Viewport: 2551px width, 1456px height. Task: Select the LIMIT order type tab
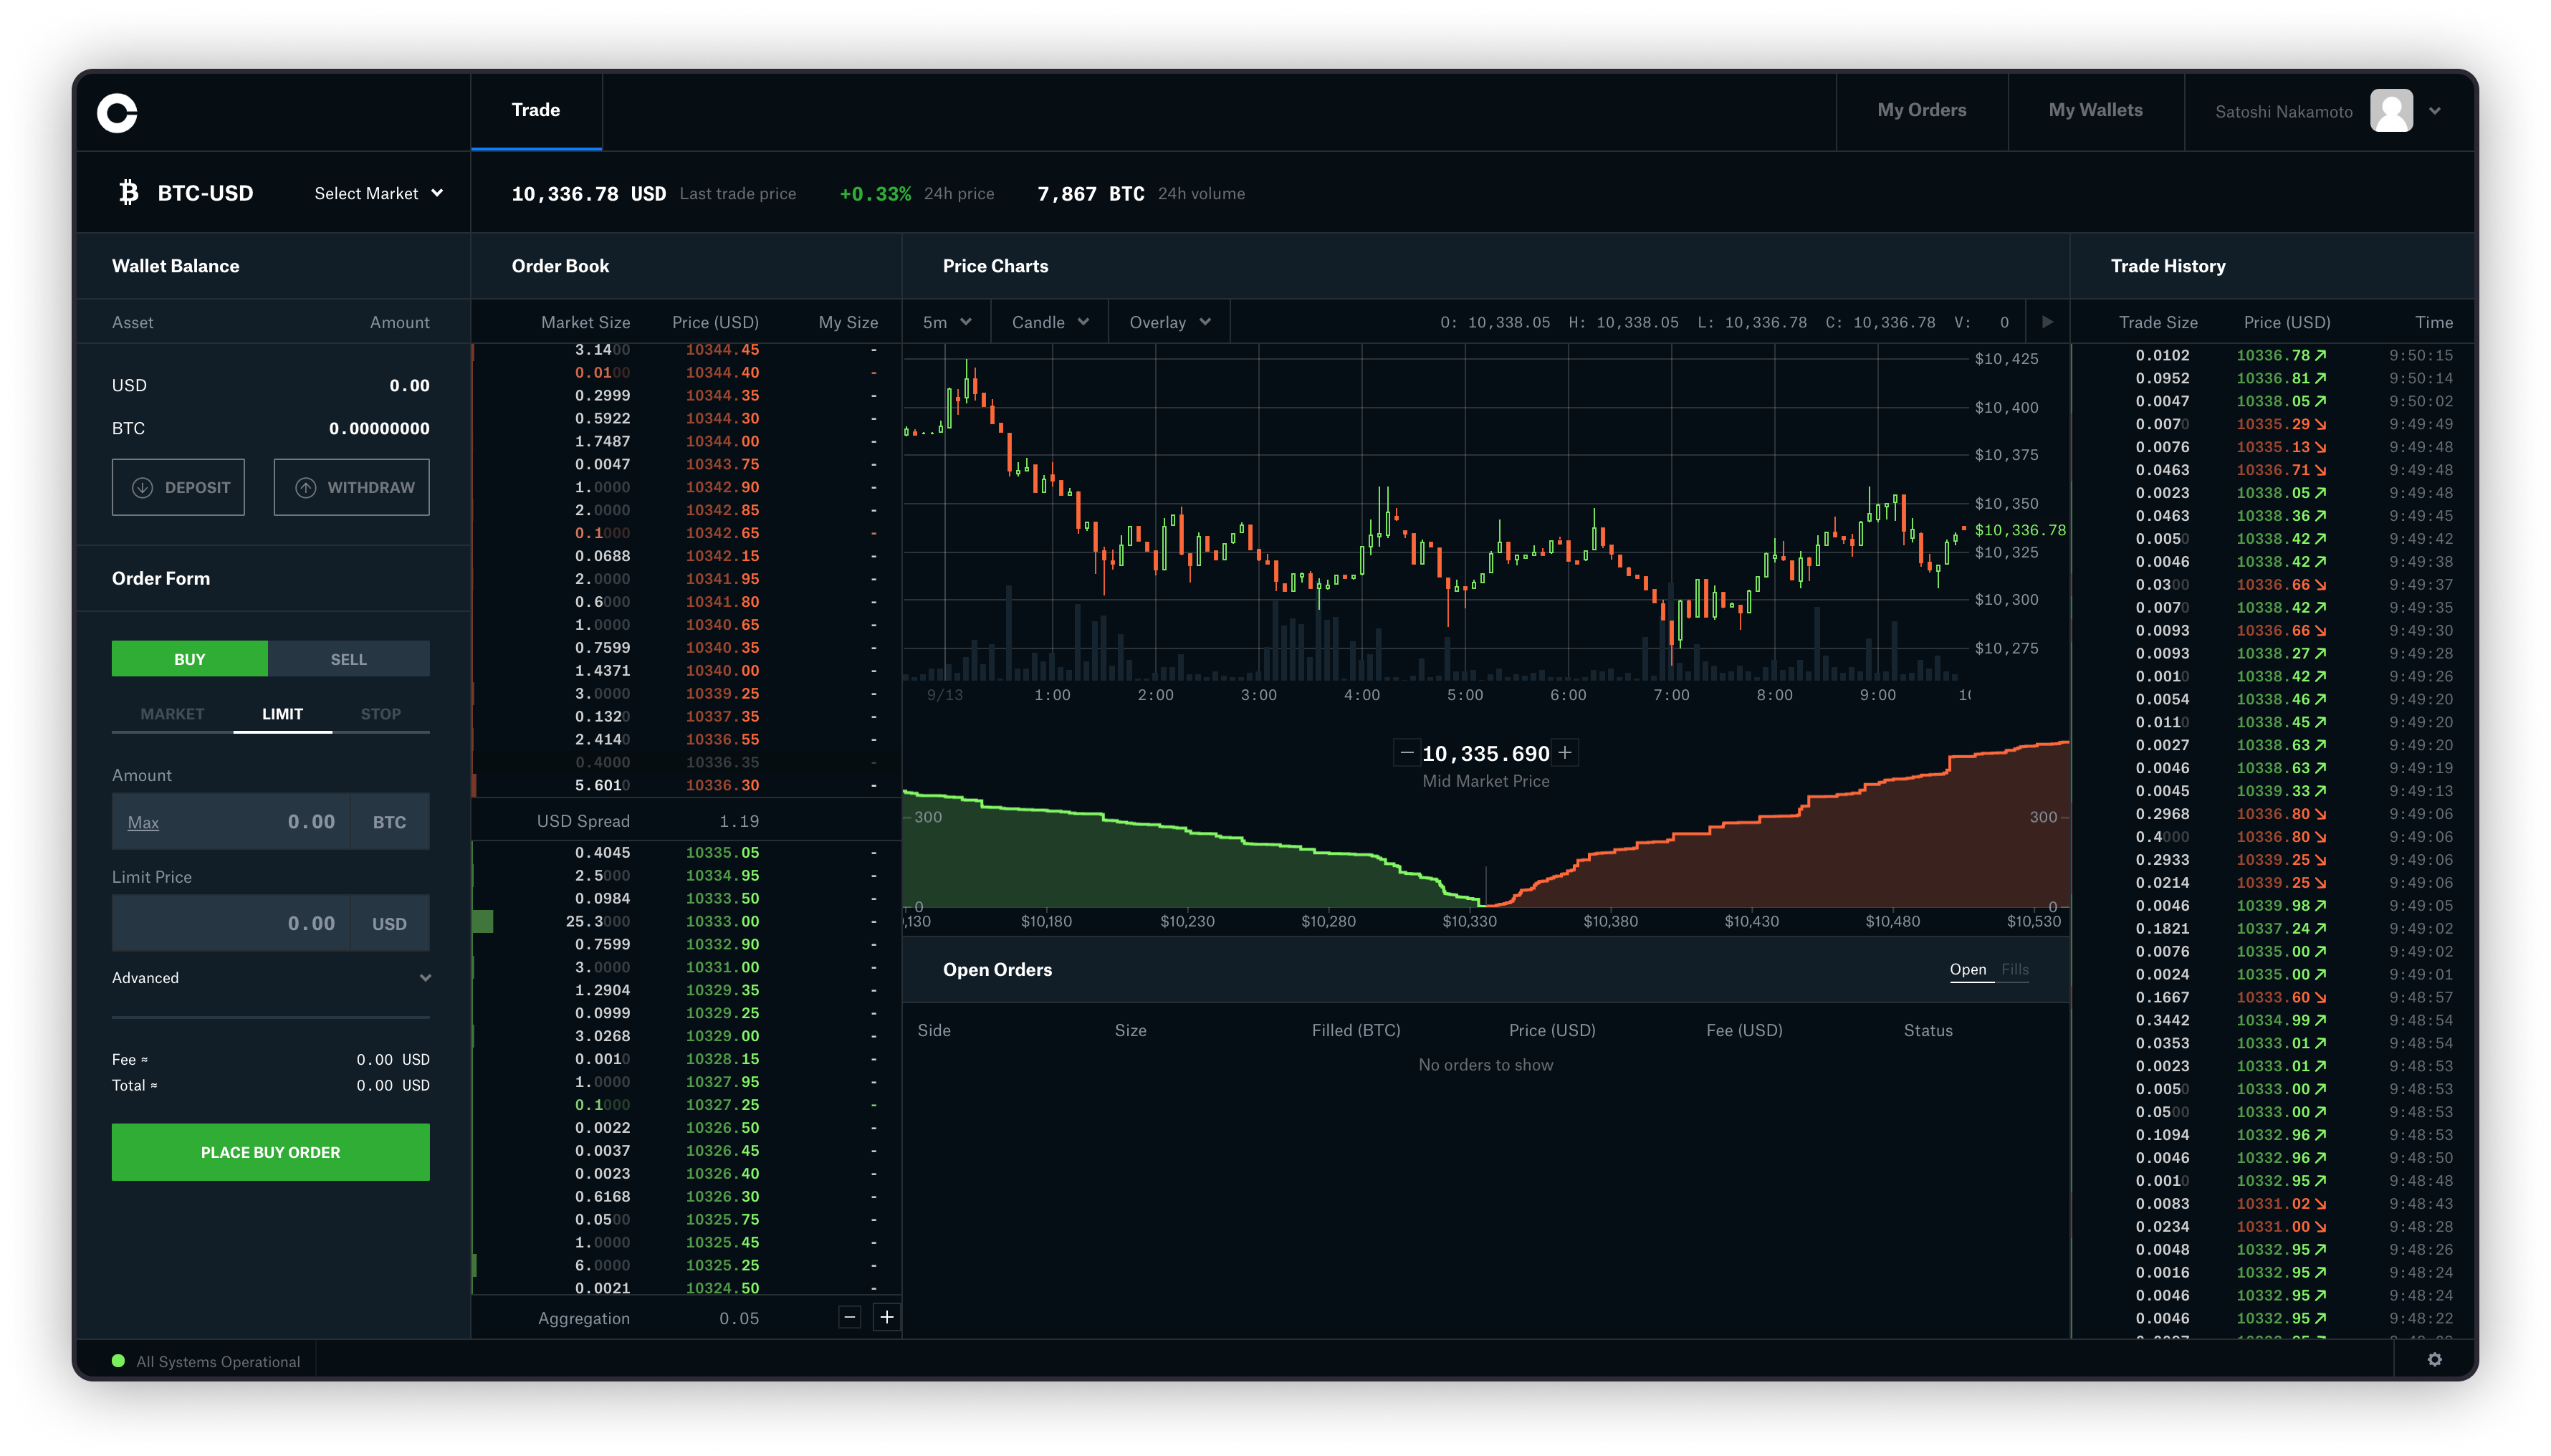point(279,713)
